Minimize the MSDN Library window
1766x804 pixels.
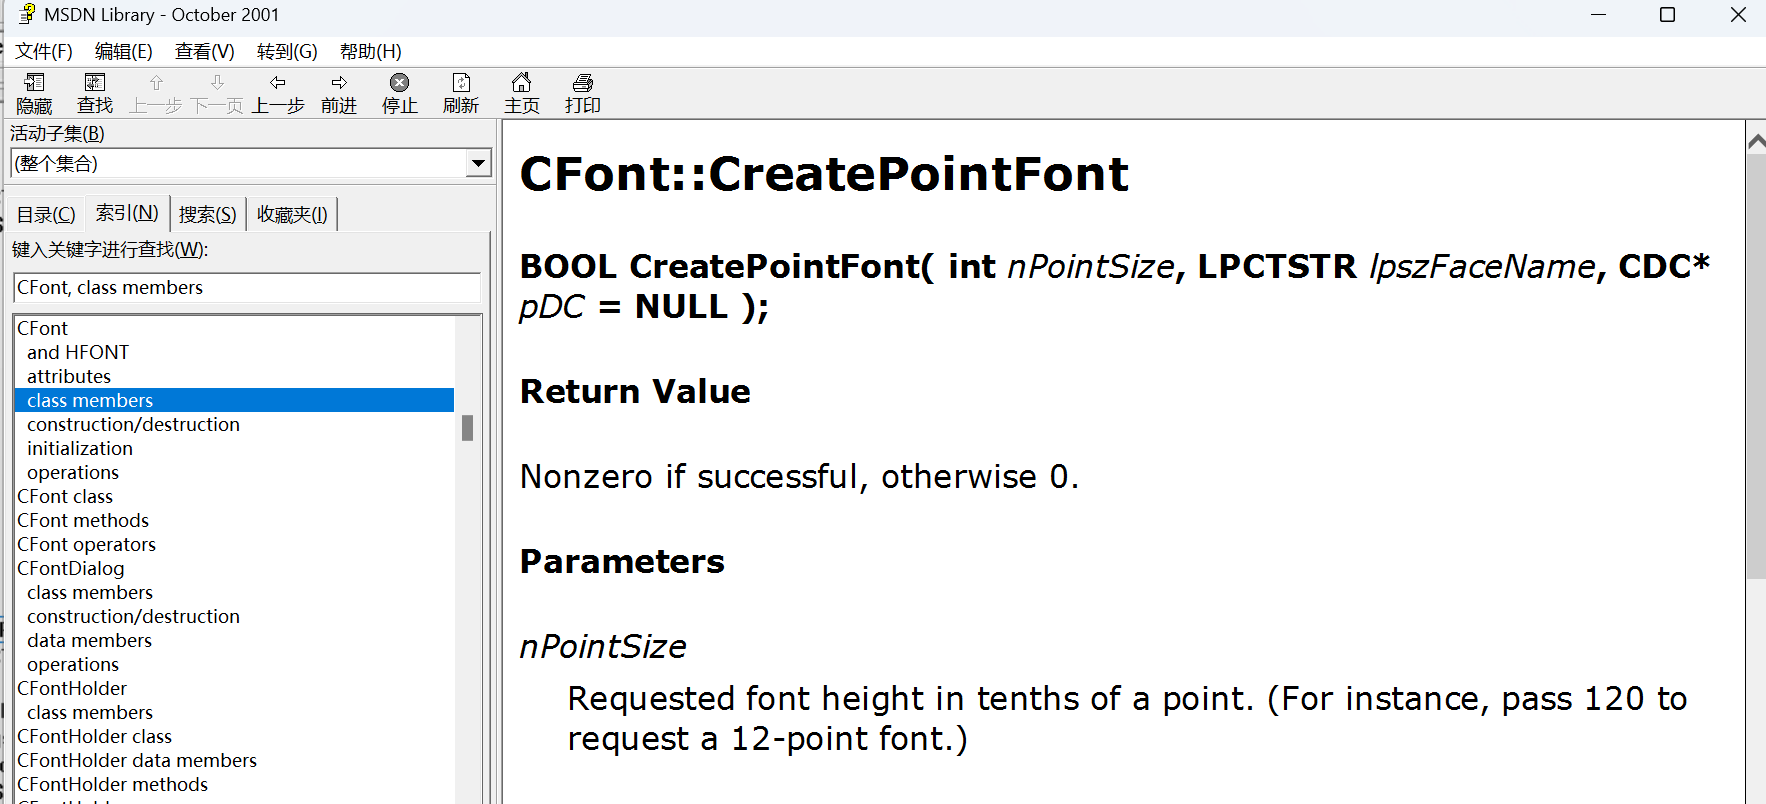pyautogui.click(x=1598, y=15)
